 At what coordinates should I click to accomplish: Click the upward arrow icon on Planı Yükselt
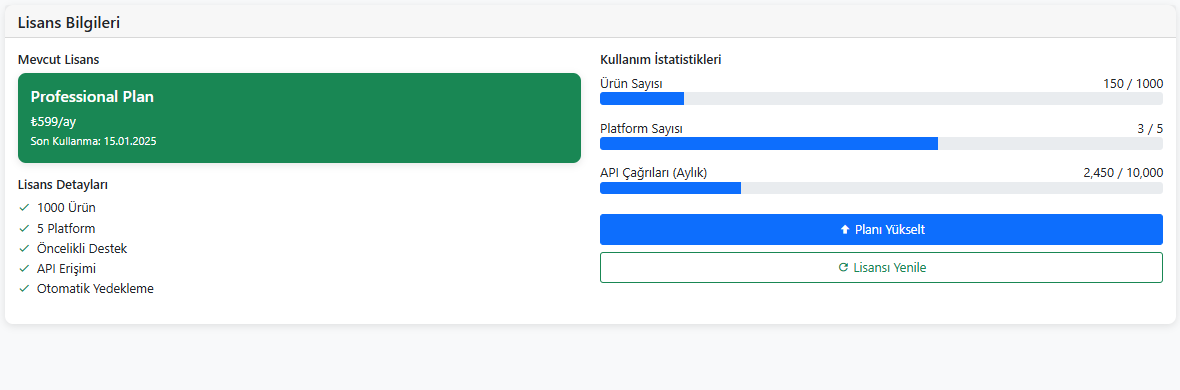[844, 230]
